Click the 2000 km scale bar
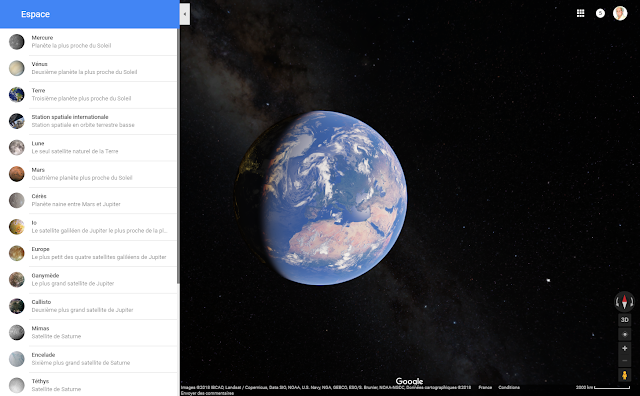 click(x=603, y=387)
